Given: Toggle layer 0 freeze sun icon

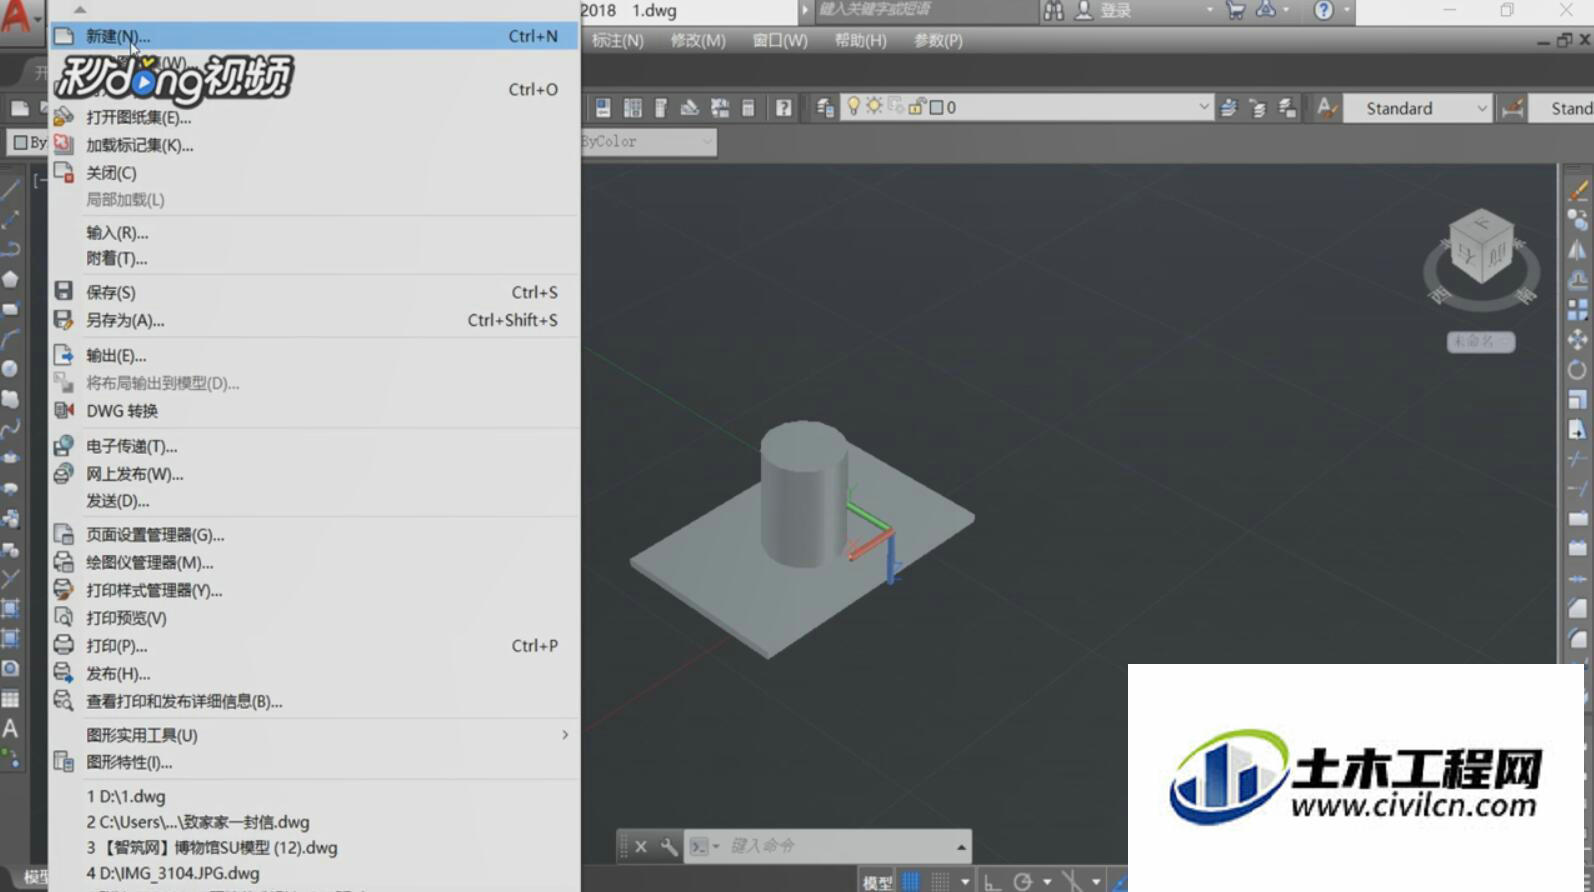Looking at the screenshot, I should [874, 106].
